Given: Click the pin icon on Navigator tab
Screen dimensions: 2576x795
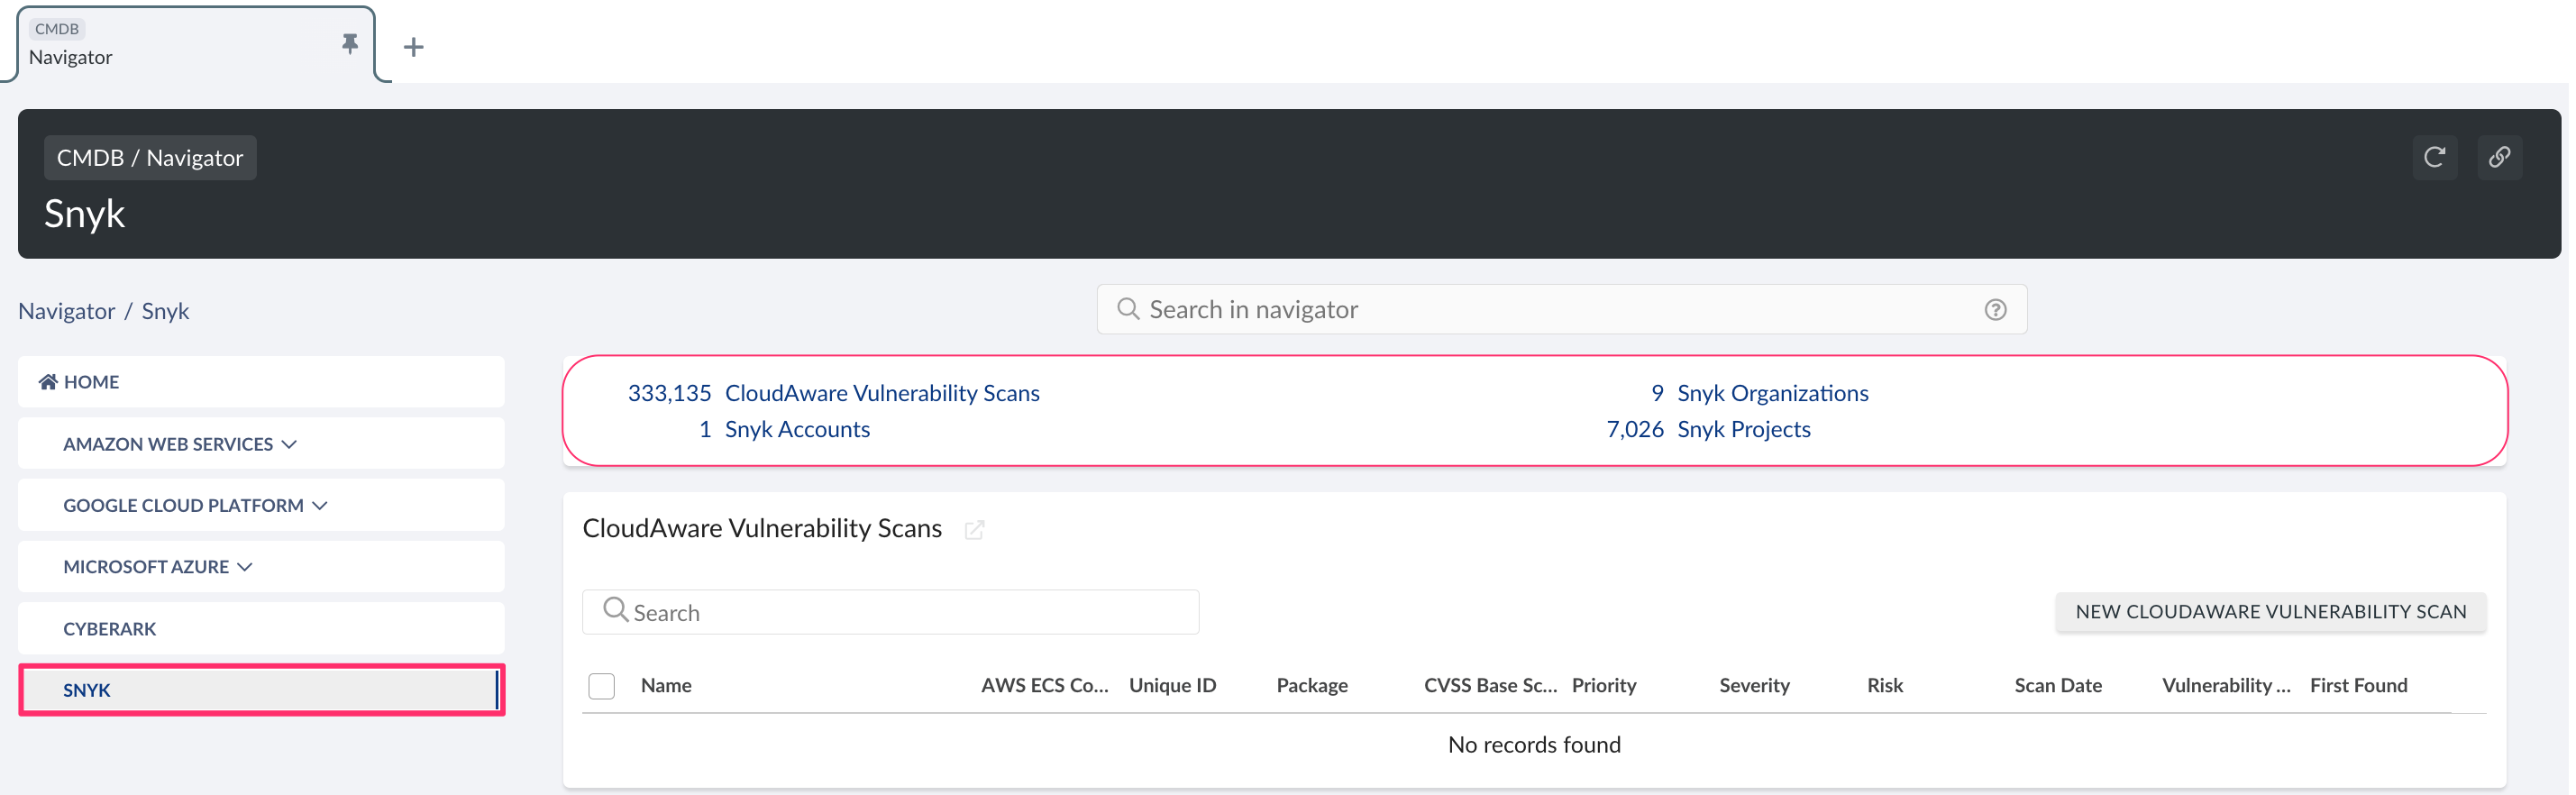Looking at the screenshot, I should click(x=349, y=44).
